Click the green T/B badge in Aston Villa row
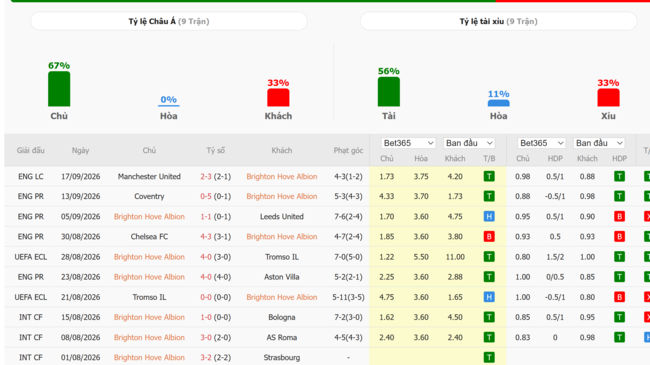Image resolution: width=650 pixels, height=365 pixels. (489, 277)
